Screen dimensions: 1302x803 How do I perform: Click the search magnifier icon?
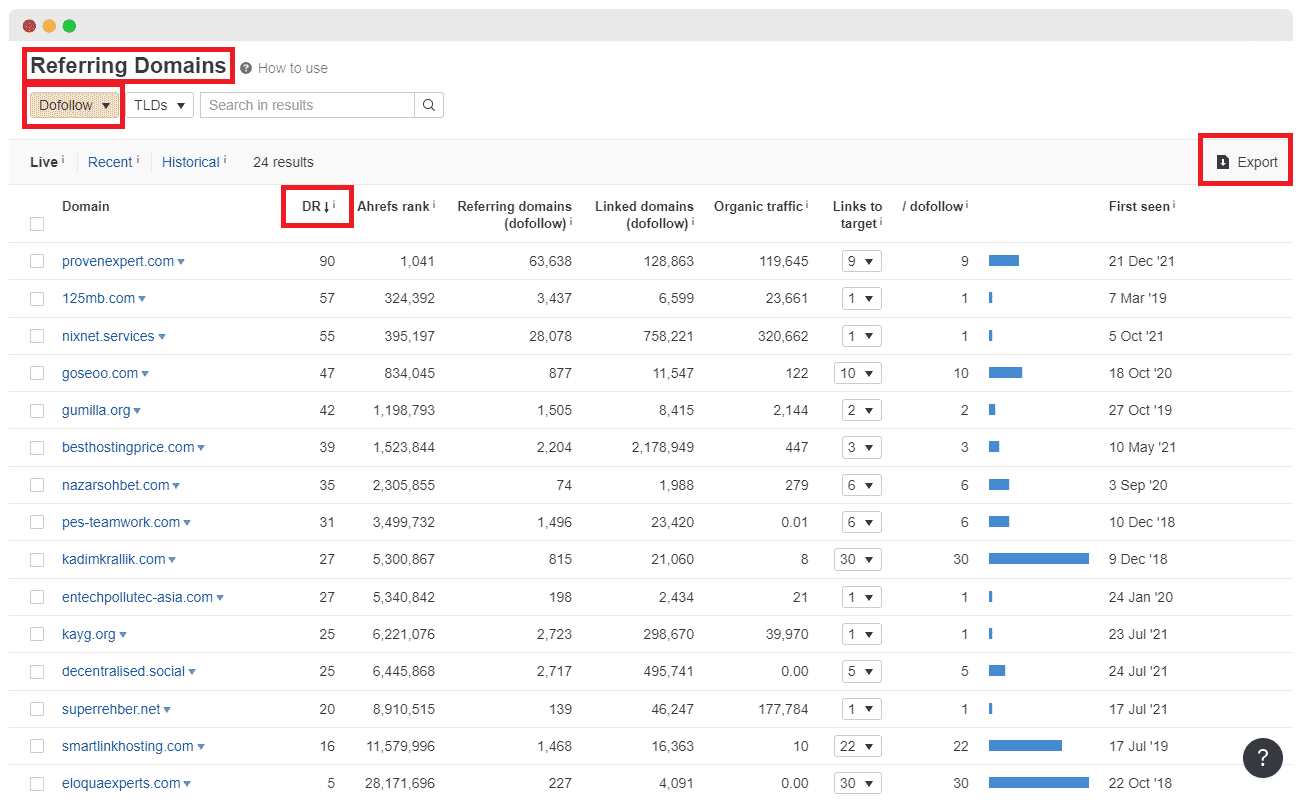point(428,105)
